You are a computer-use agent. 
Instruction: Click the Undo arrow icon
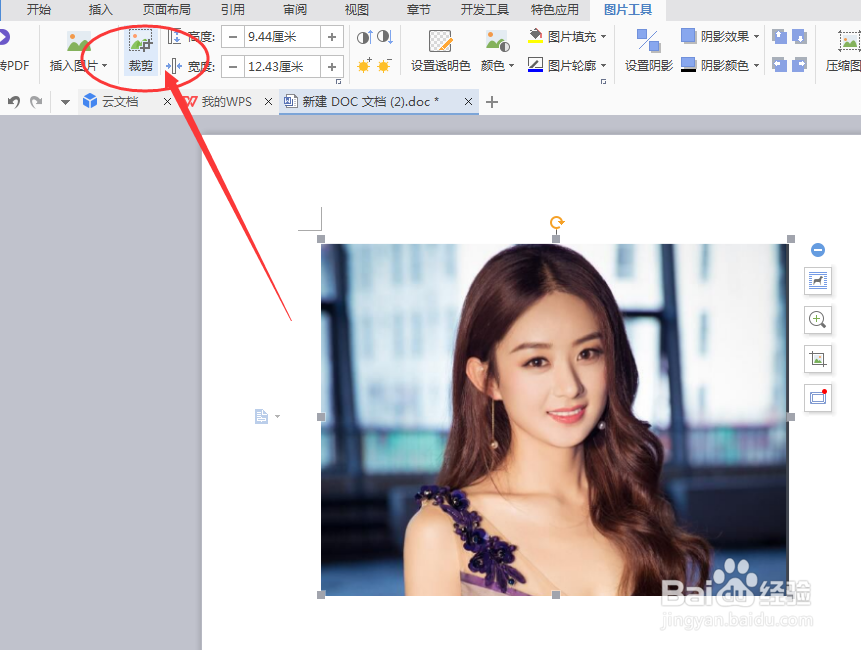tap(14, 102)
